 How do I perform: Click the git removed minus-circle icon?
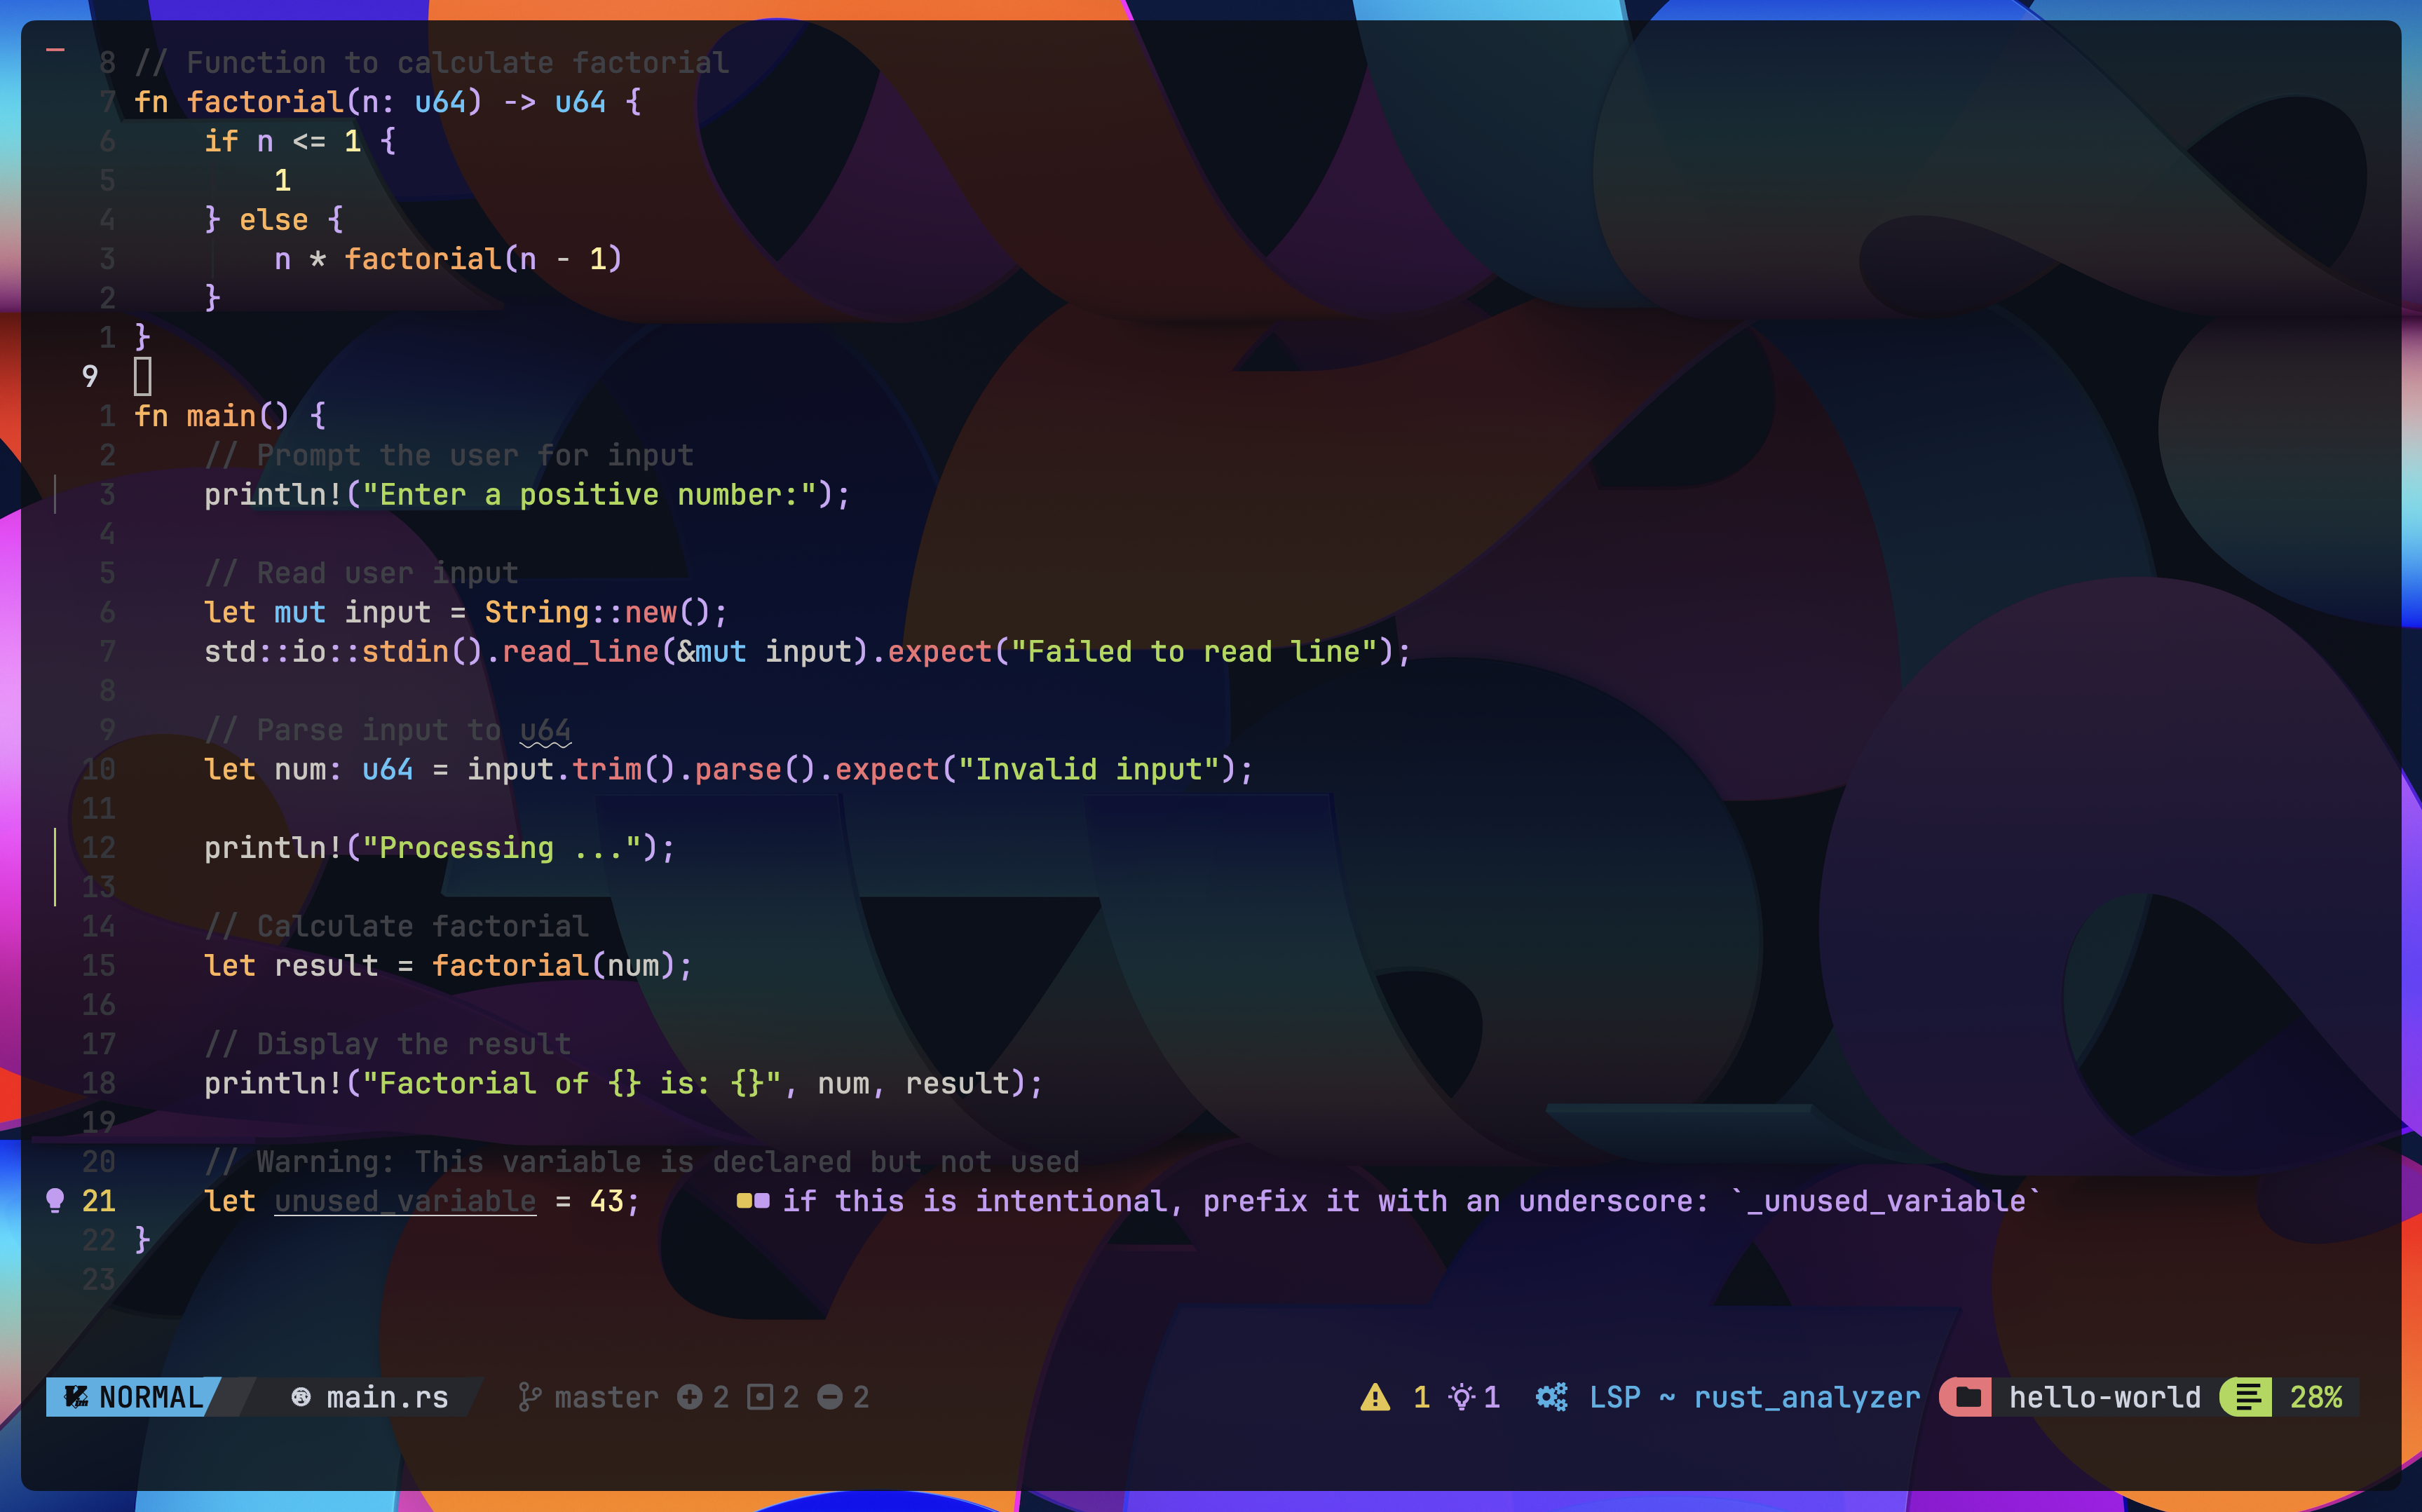[x=830, y=1396]
